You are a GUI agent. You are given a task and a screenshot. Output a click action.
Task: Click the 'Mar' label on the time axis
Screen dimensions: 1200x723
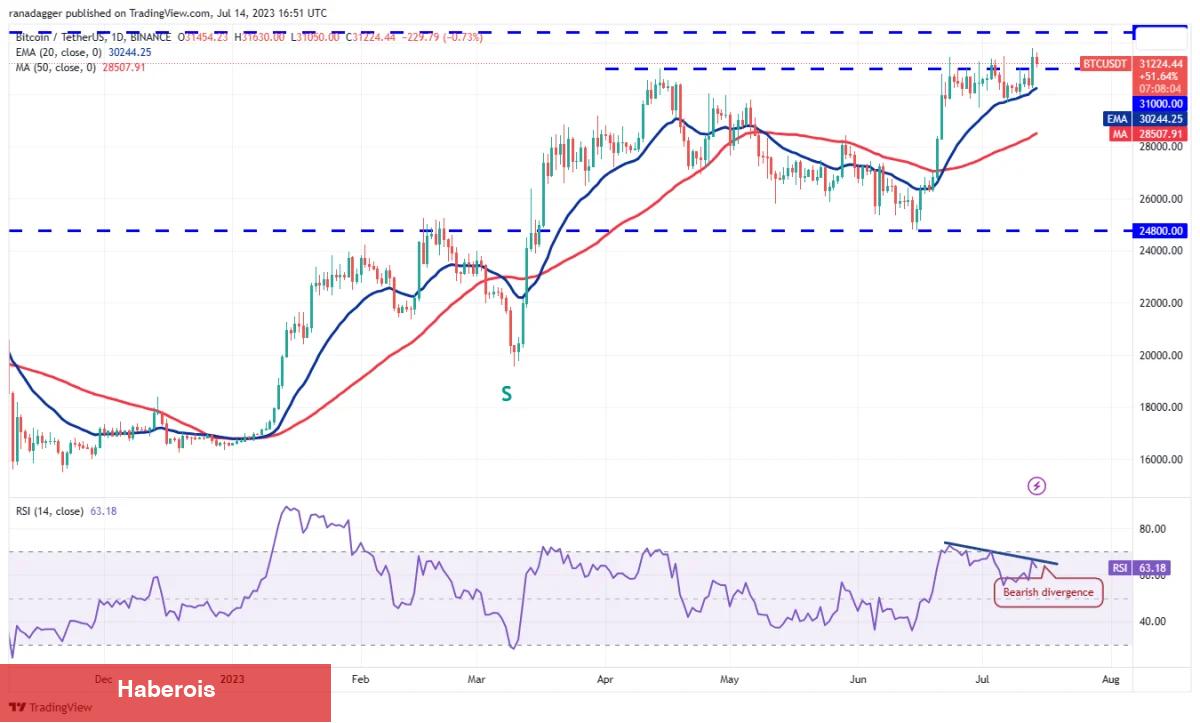click(476, 678)
